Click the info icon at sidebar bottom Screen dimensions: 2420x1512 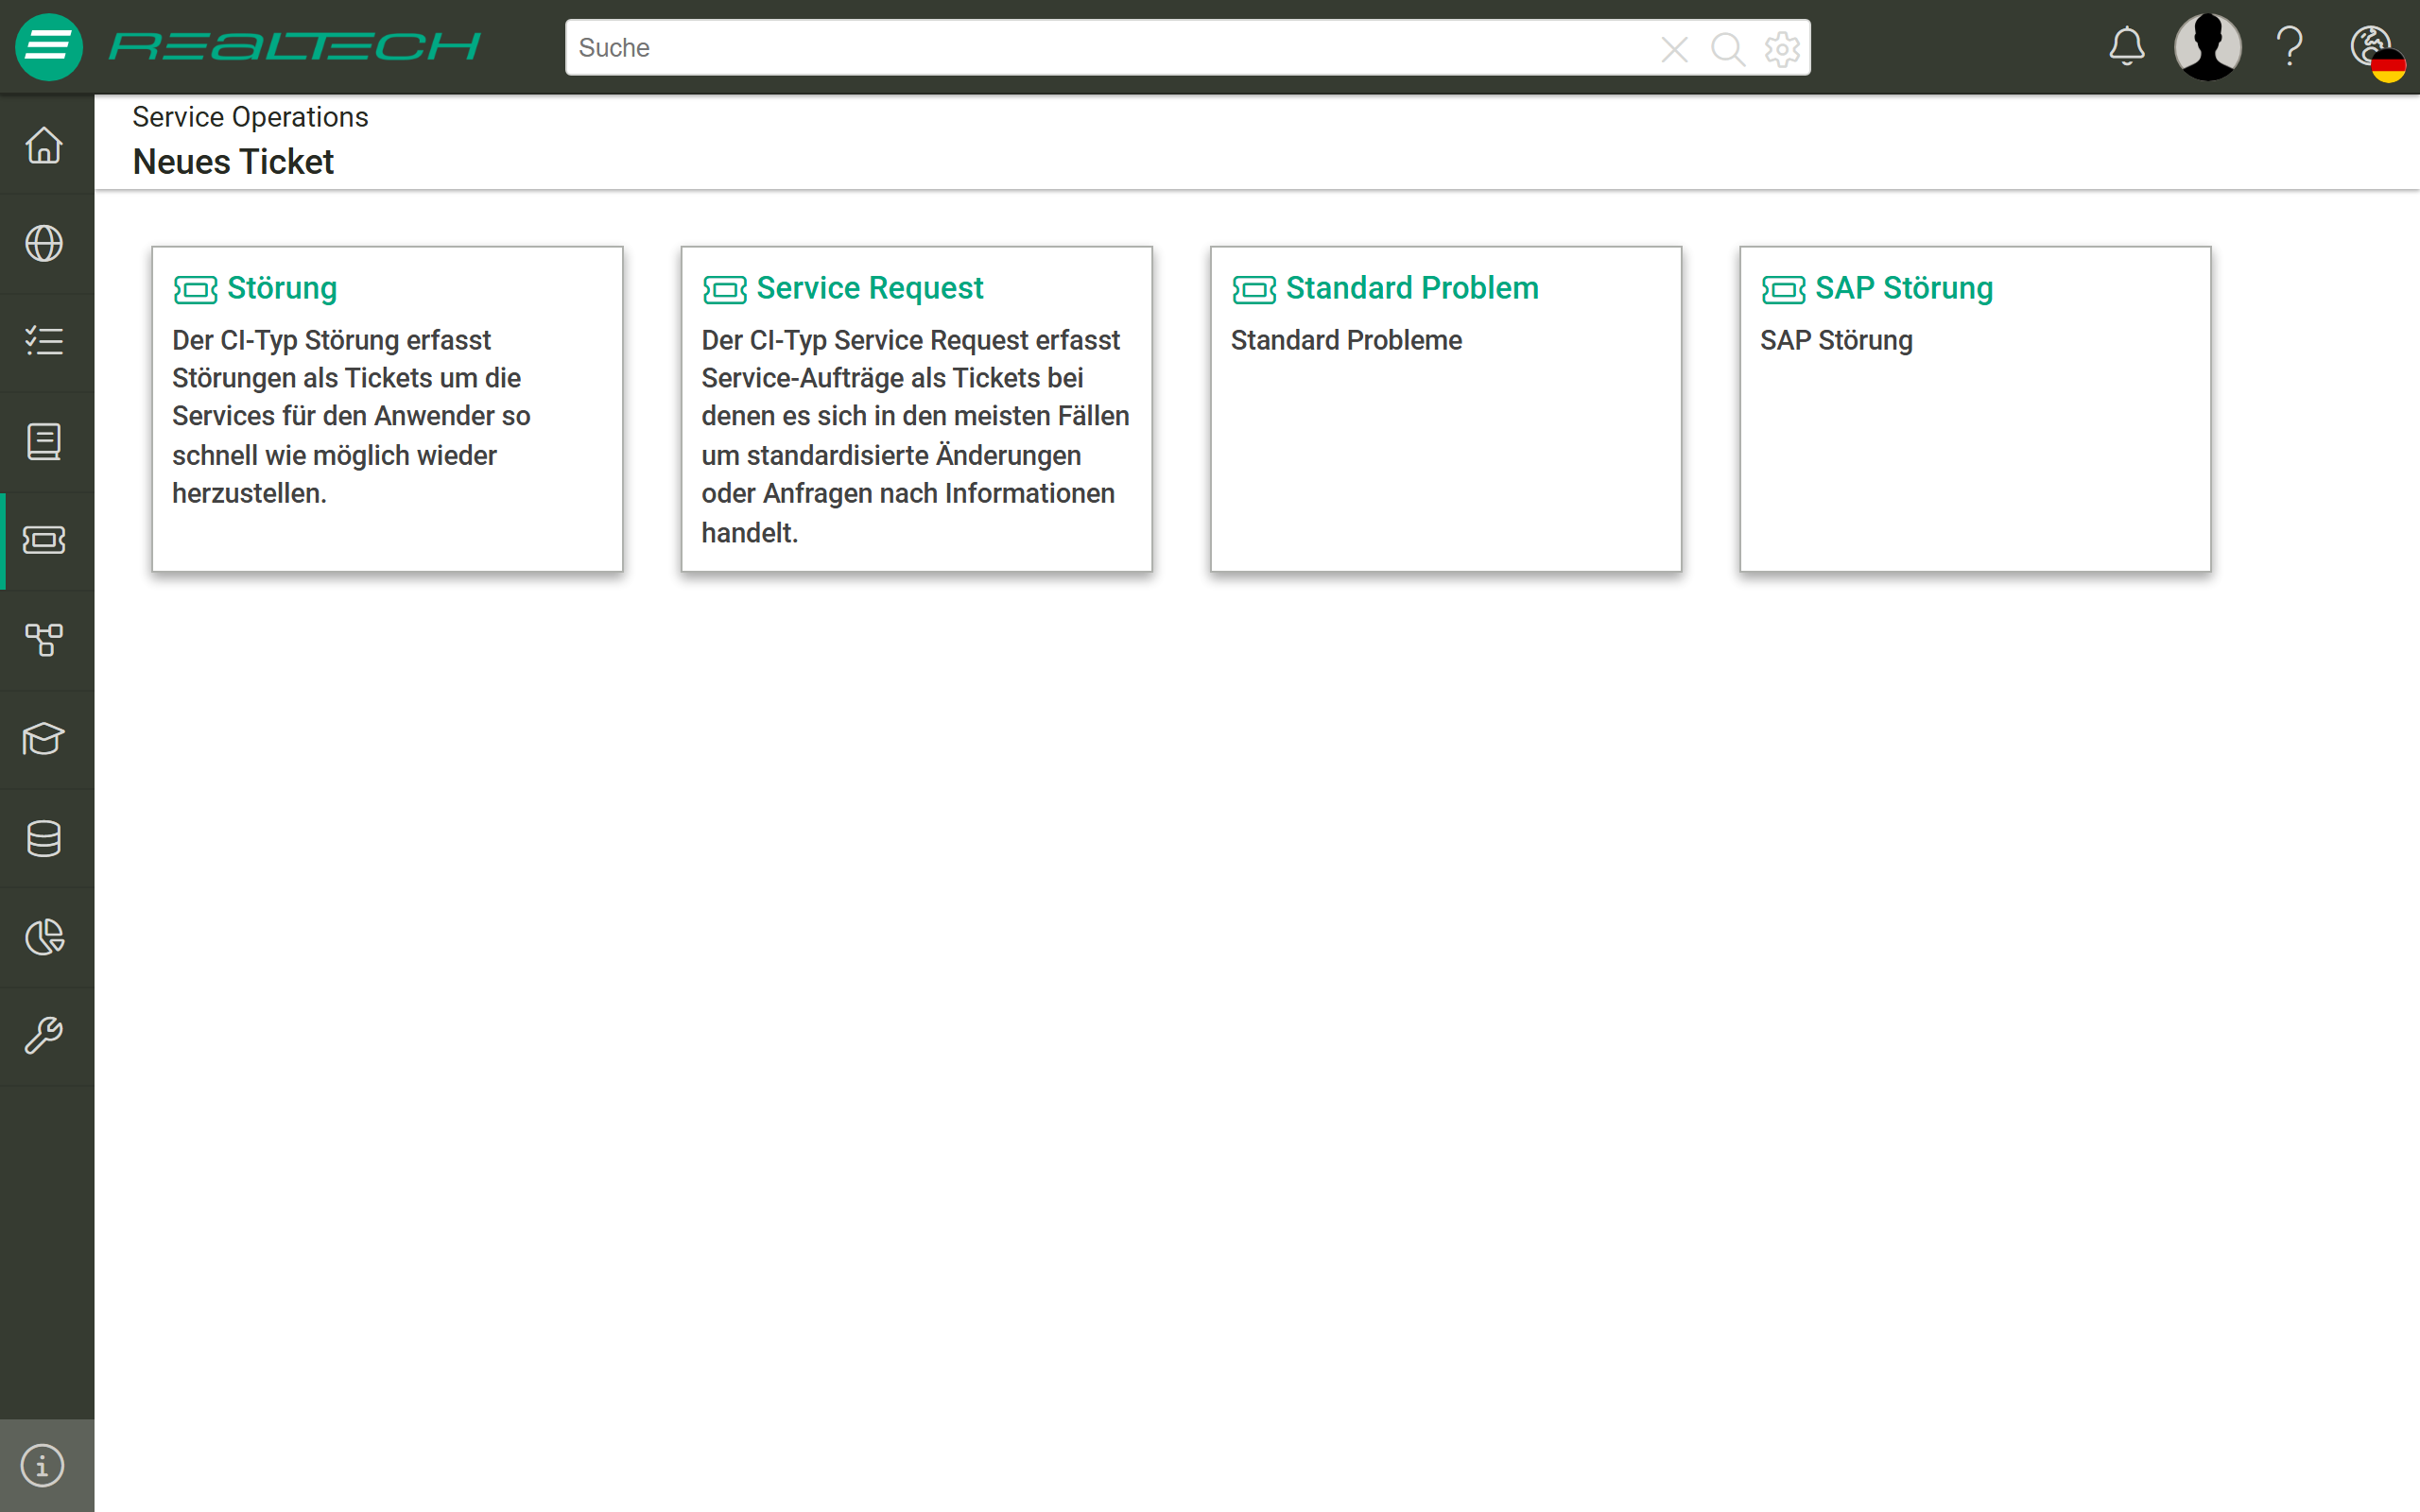tap(43, 1465)
